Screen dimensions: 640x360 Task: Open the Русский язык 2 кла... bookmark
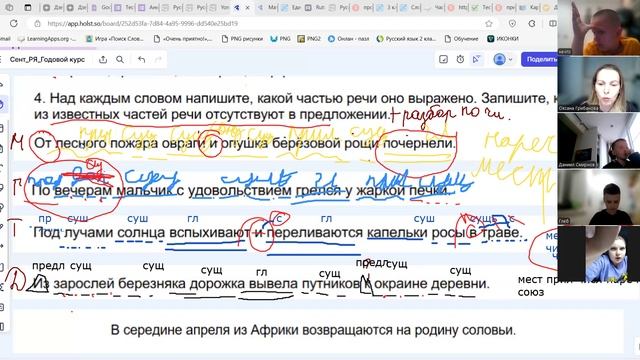click(x=406, y=39)
